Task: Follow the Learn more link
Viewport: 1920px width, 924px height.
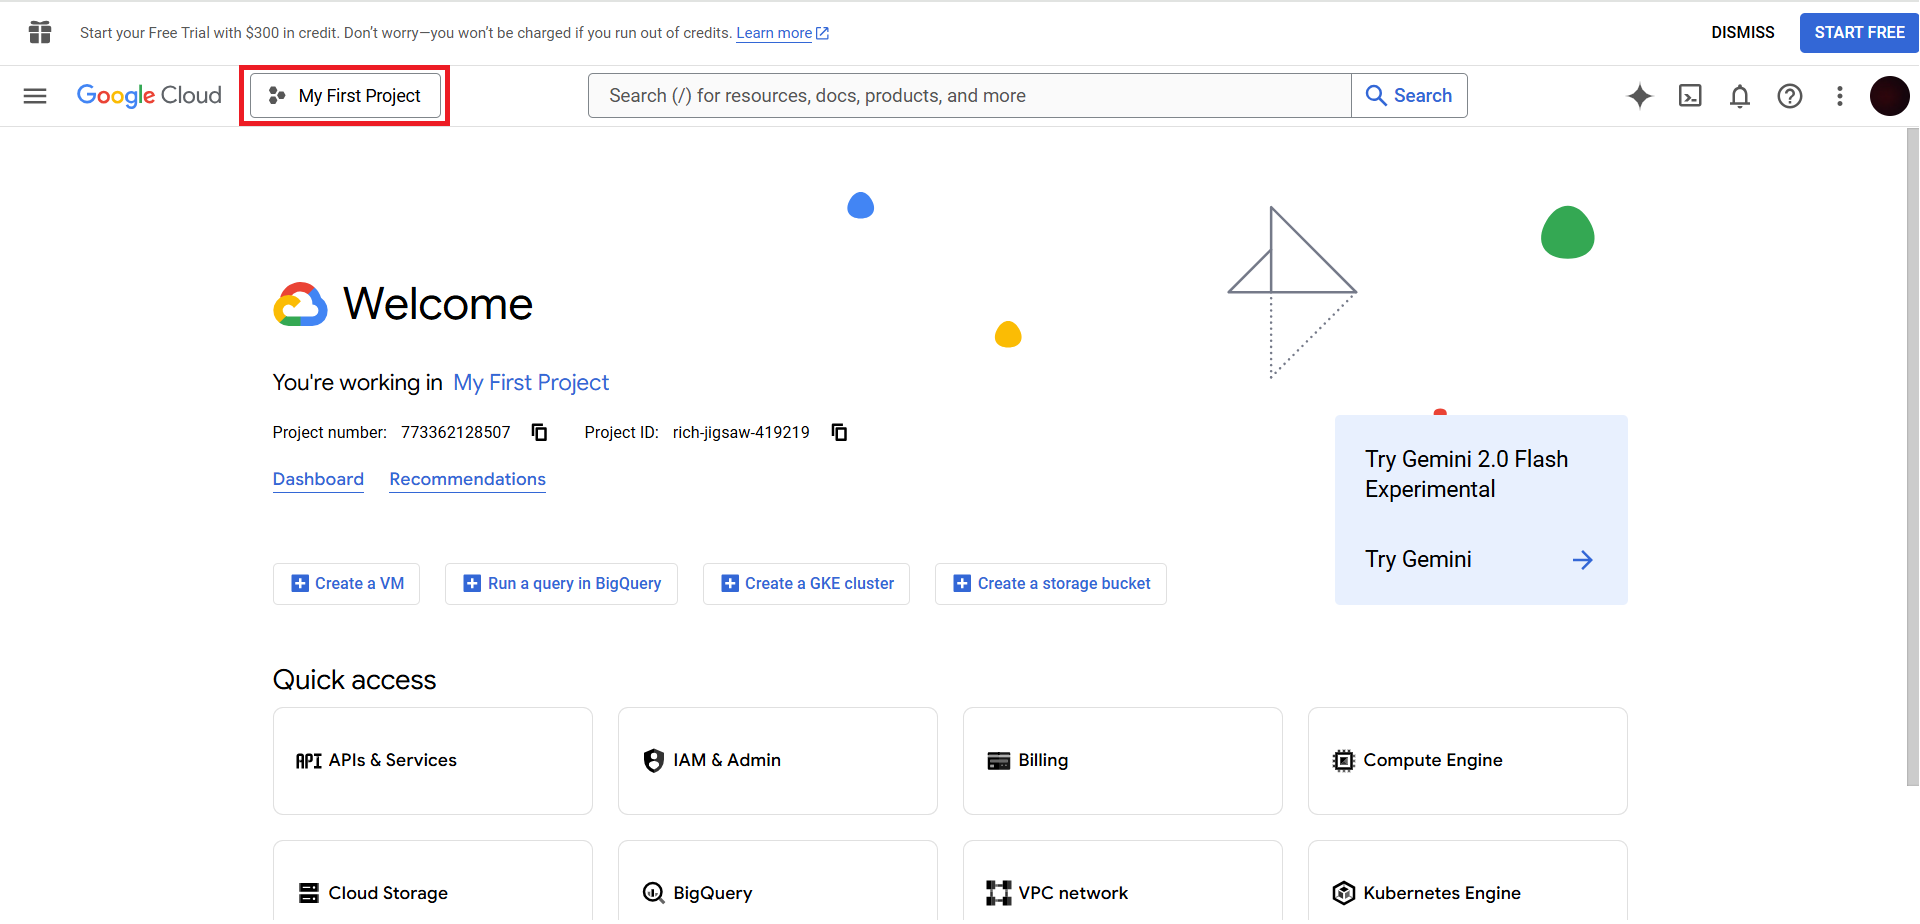Action: click(782, 33)
